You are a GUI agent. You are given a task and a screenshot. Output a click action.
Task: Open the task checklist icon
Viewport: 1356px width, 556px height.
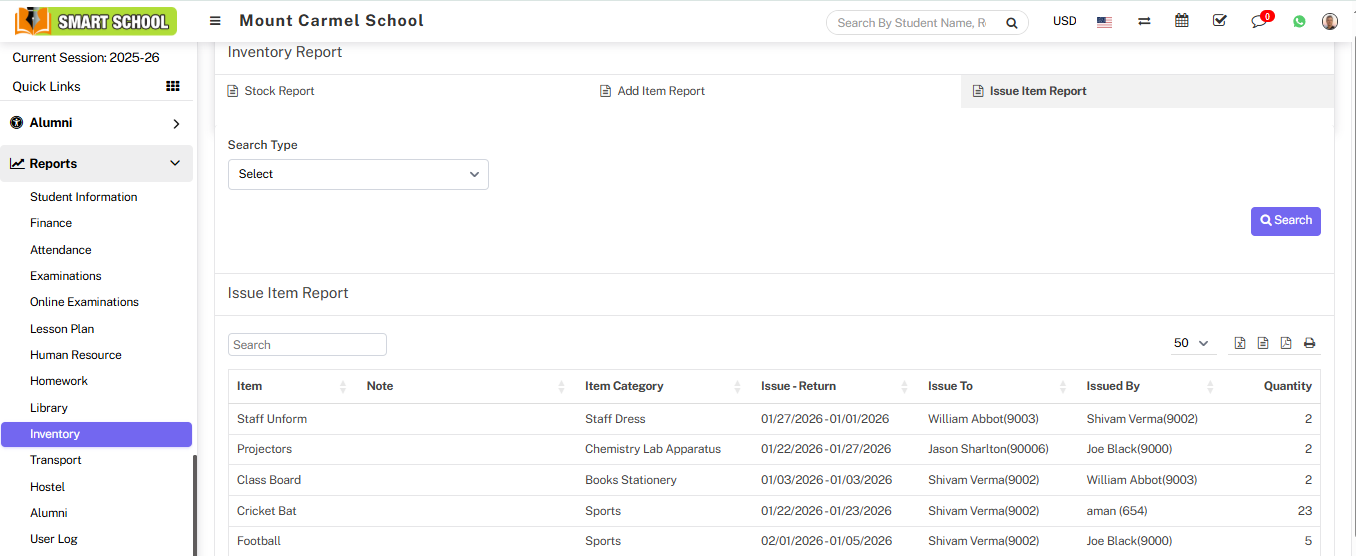pos(1220,21)
